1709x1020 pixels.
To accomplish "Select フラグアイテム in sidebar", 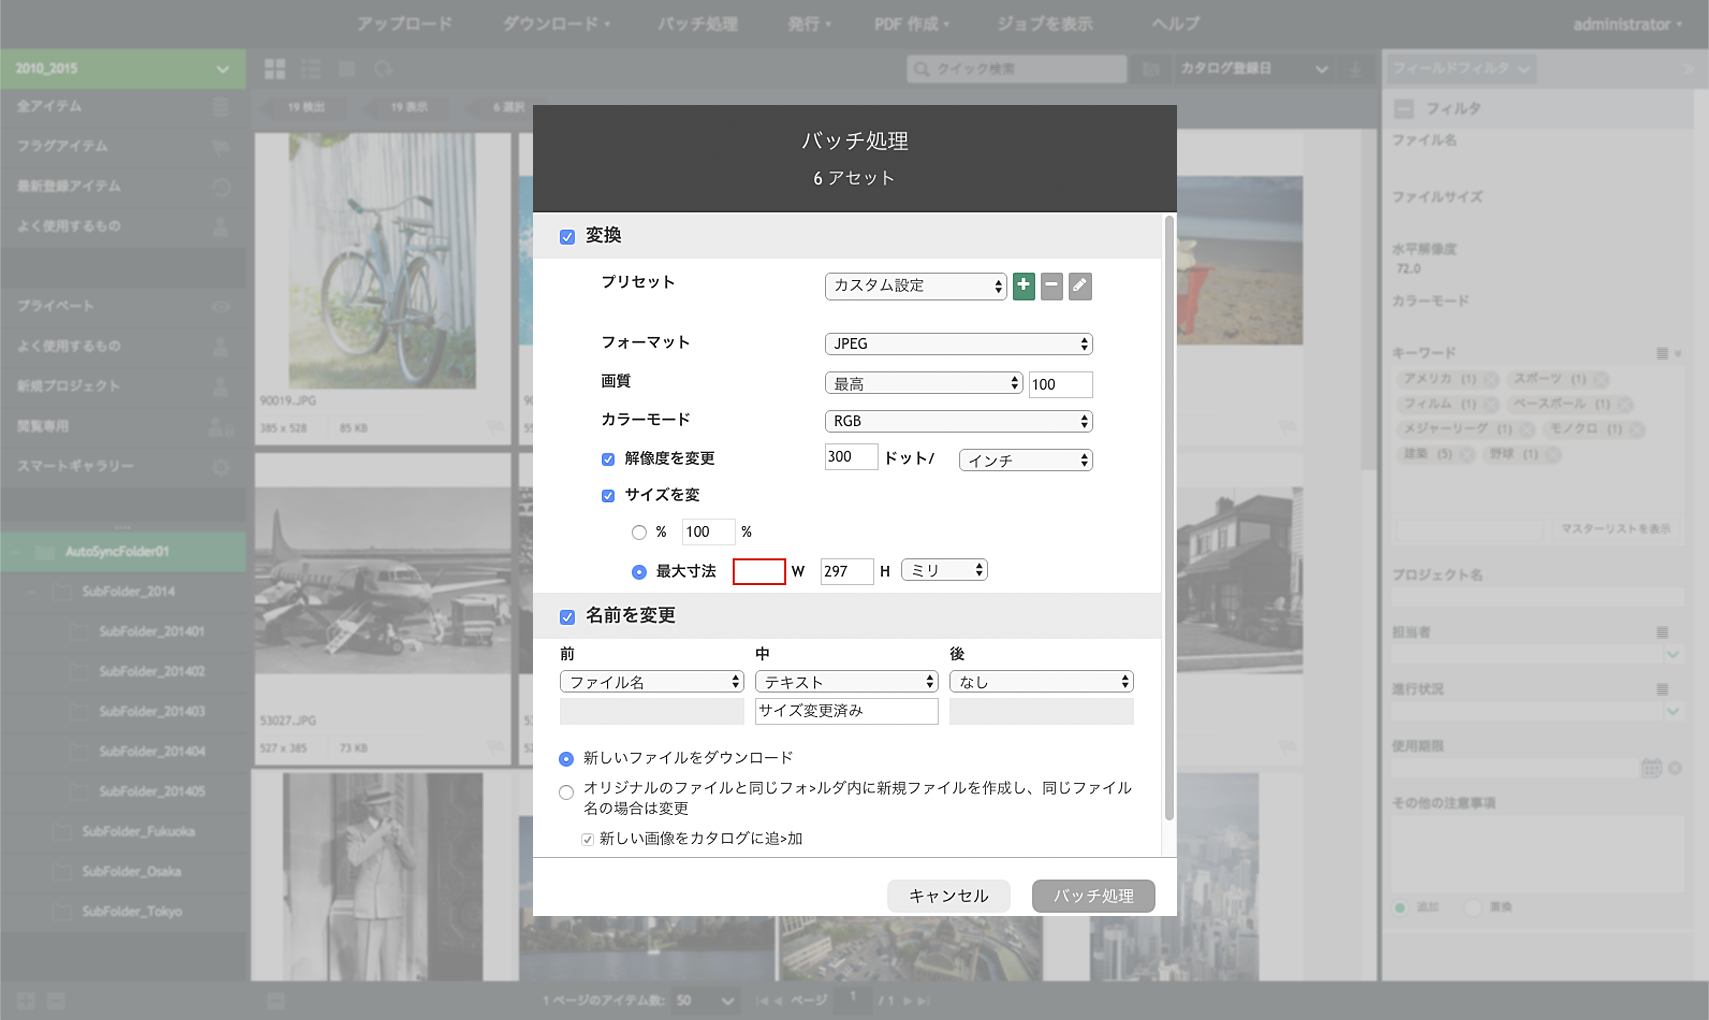I will 123,146.
